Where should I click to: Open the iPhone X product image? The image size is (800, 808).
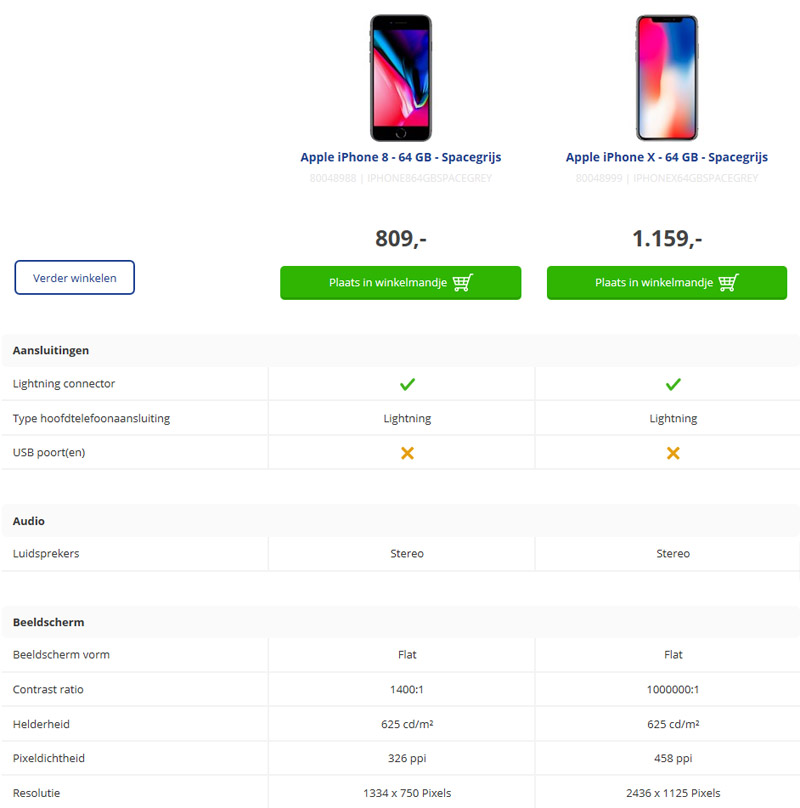[x=667, y=78]
